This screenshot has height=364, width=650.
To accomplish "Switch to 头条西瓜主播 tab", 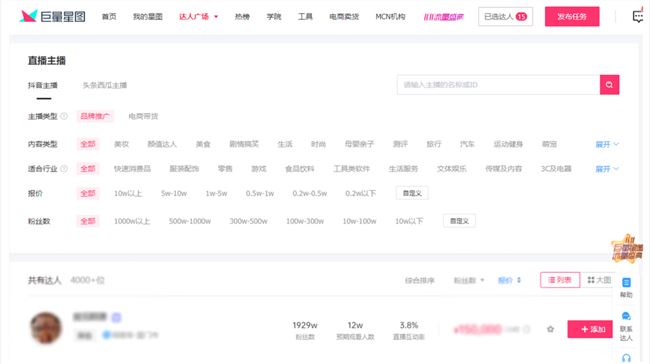I will coord(105,85).
